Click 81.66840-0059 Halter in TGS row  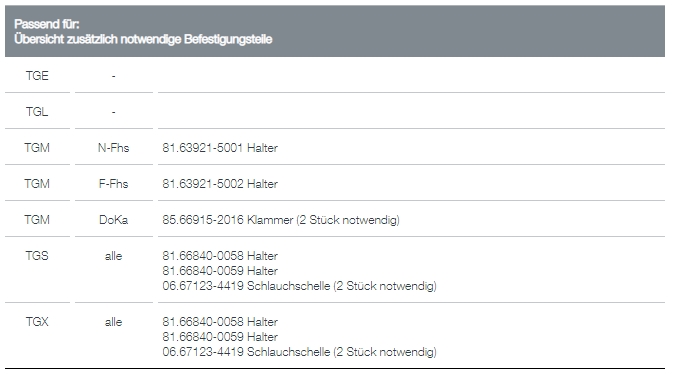pyautogui.click(x=220, y=271)
